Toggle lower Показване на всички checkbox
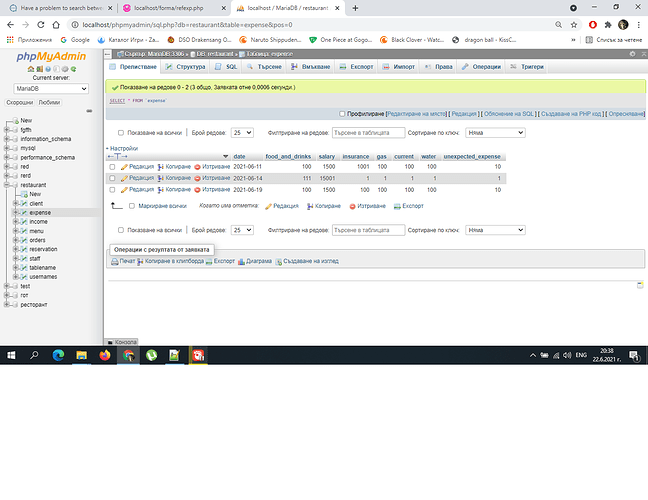Image resolution: width=648 pixels, height=500 pixels. [121, 230]
